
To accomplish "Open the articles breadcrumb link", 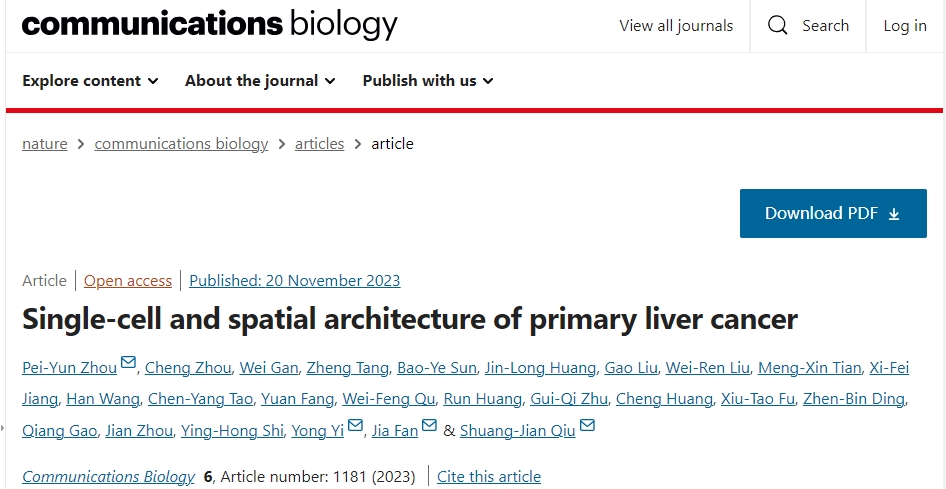I will (319, 144).
